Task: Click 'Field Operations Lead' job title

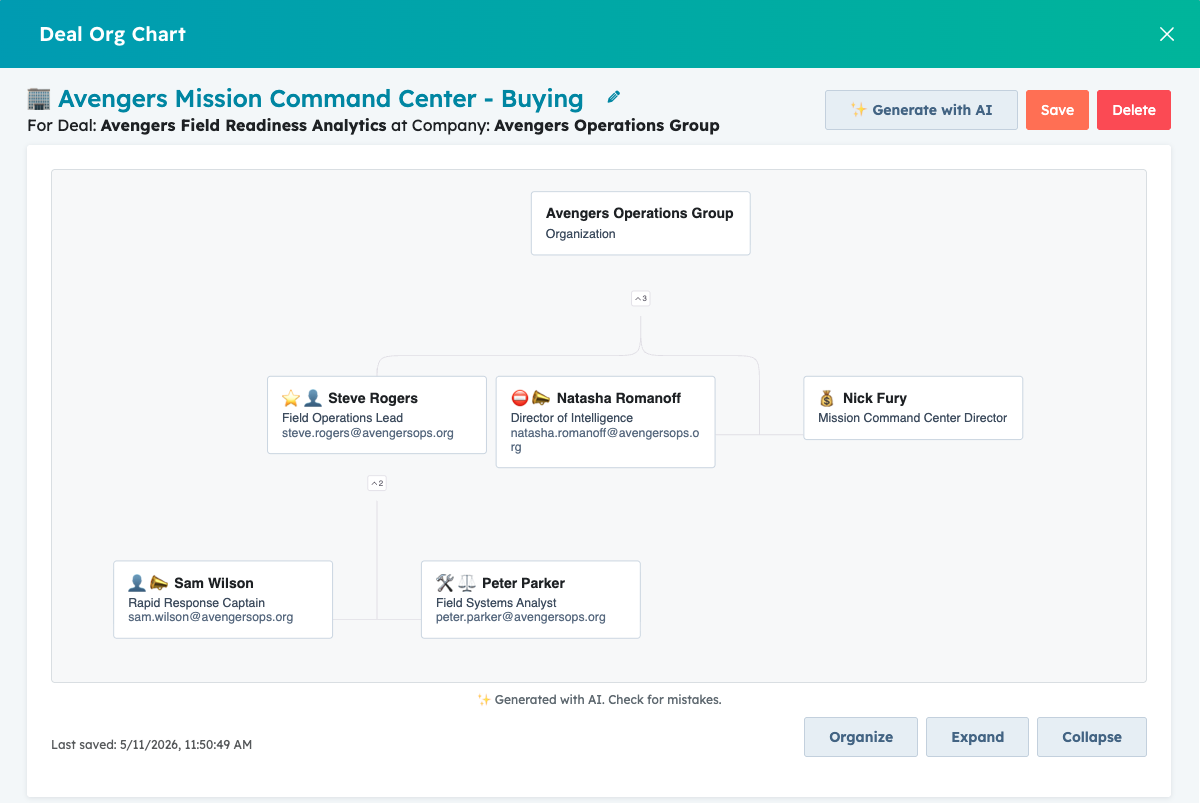Action: [x=343, y=418]
